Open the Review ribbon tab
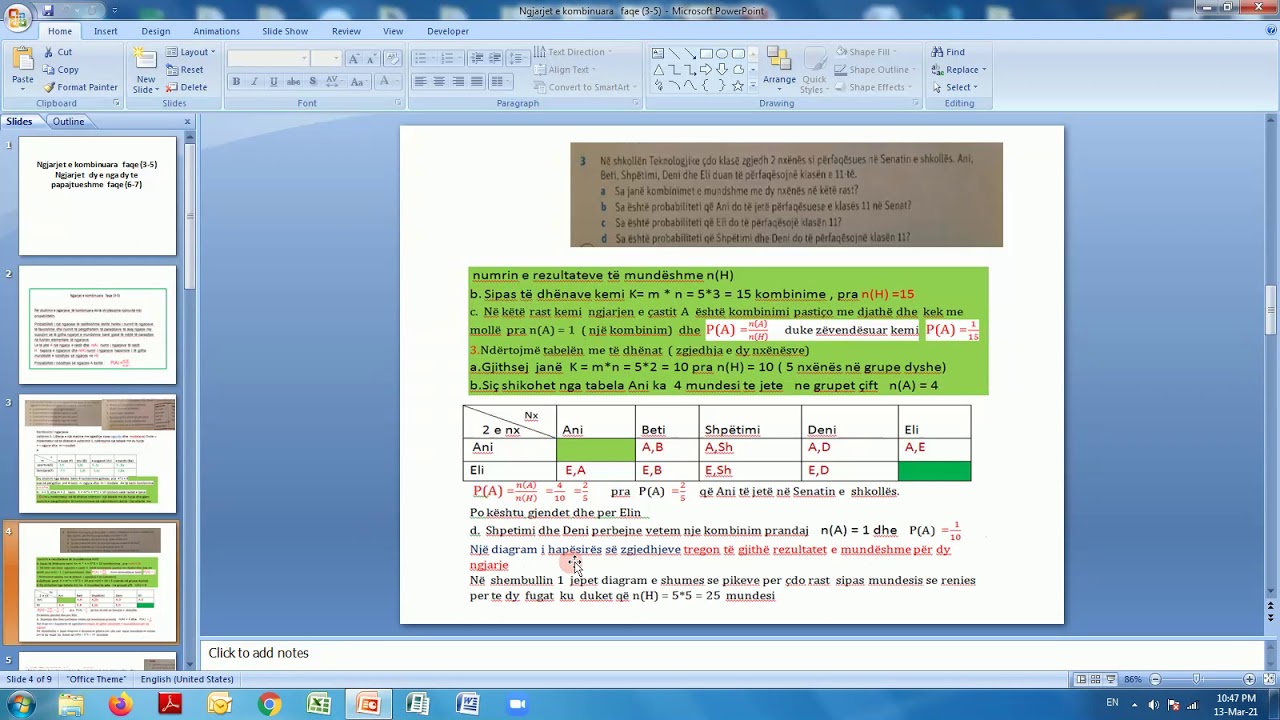 tap(346, 31)
